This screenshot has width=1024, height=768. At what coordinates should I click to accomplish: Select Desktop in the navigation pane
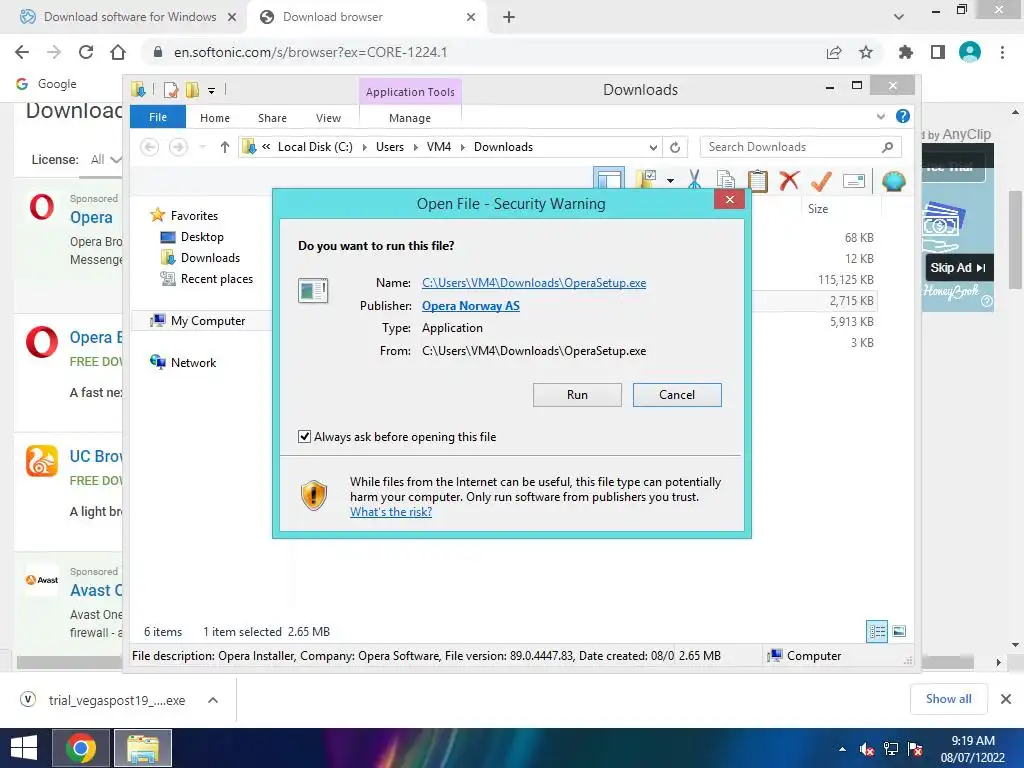(x=202, y=237)
